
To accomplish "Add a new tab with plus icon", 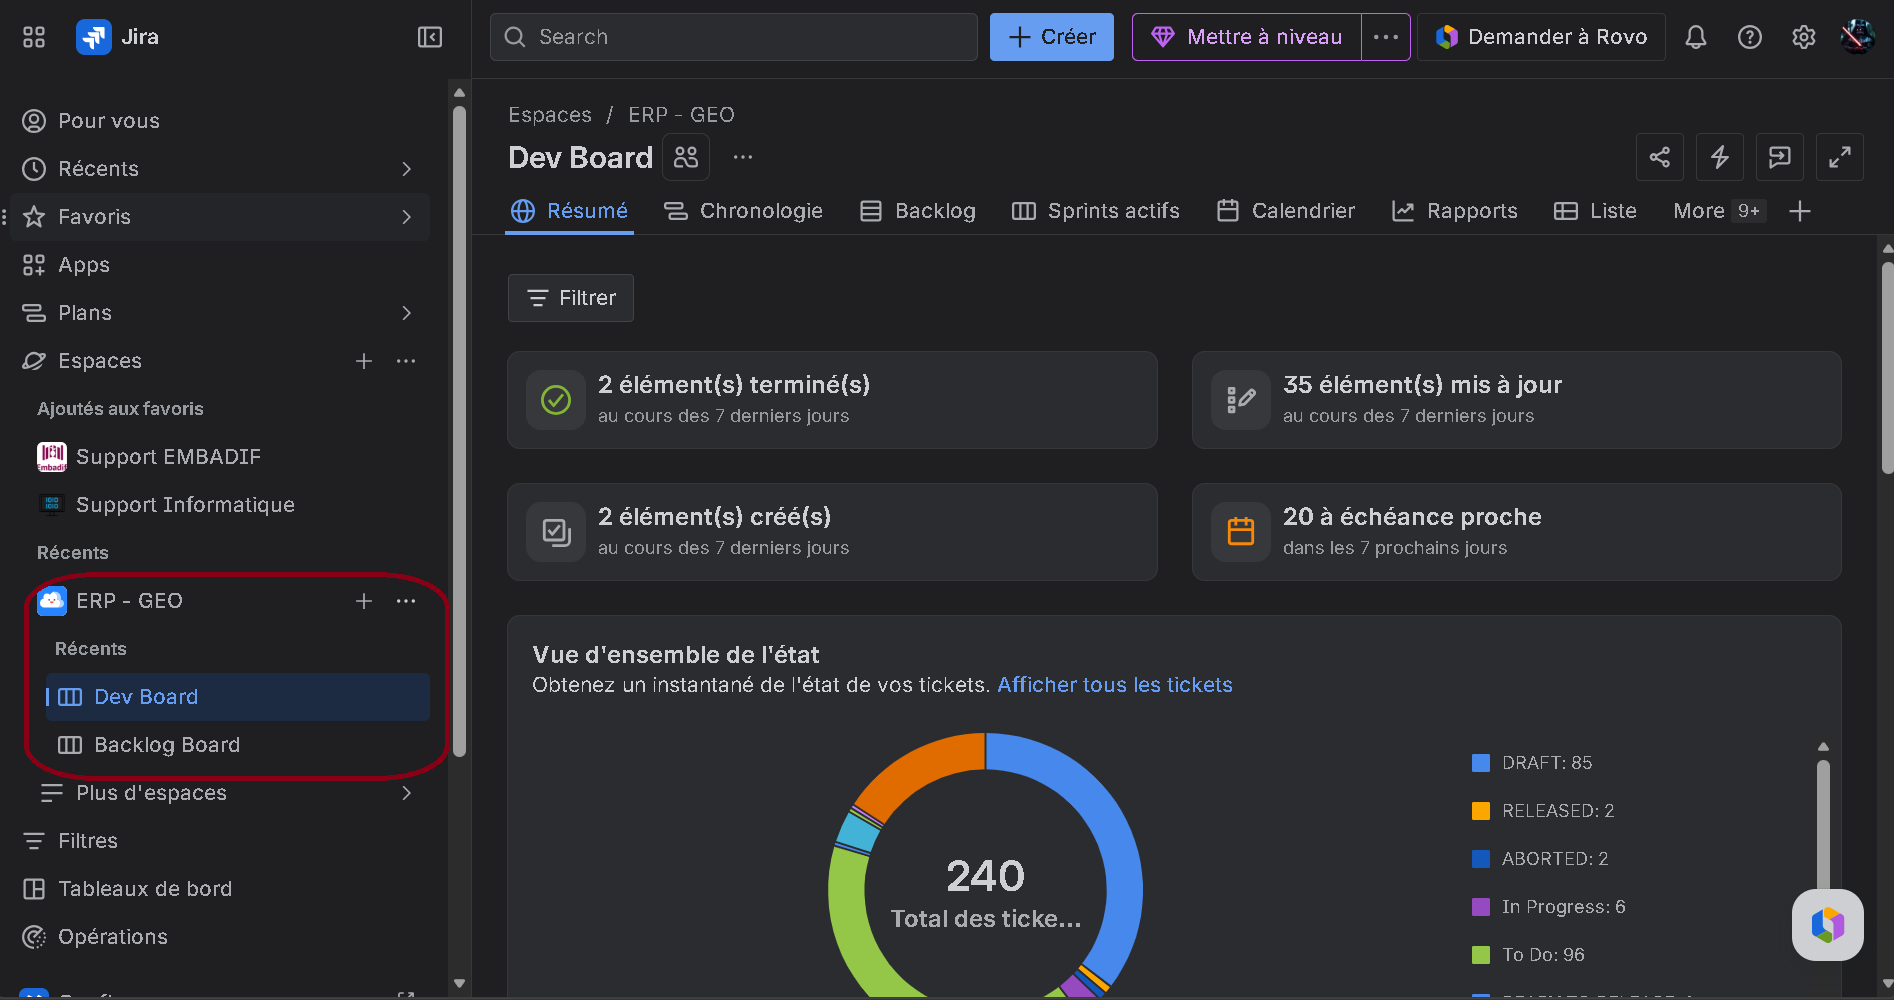I will [1800, 211].
